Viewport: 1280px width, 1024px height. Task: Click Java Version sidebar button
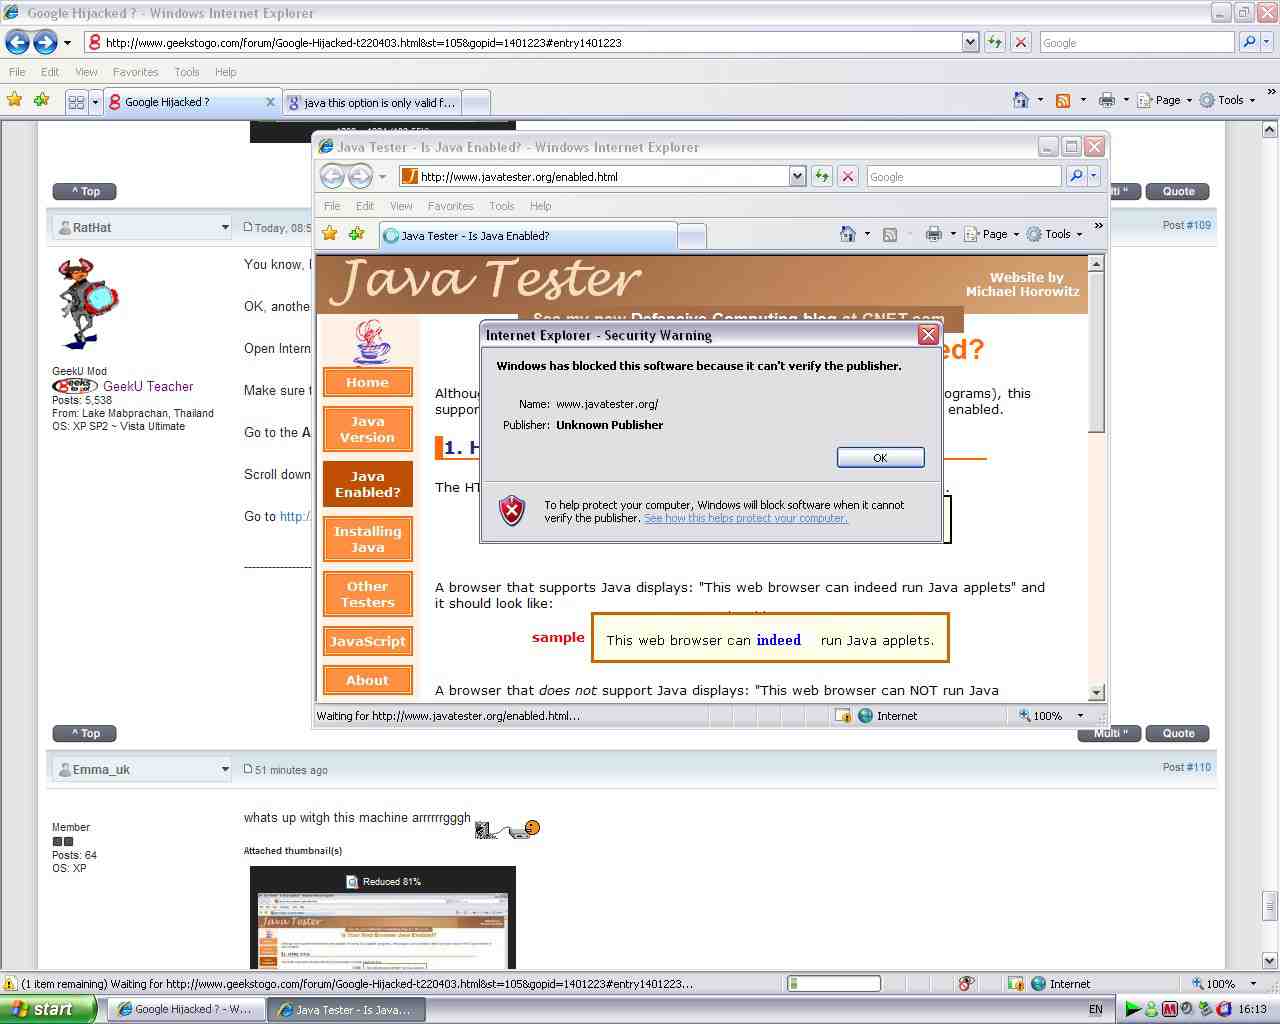coord(367,429)
